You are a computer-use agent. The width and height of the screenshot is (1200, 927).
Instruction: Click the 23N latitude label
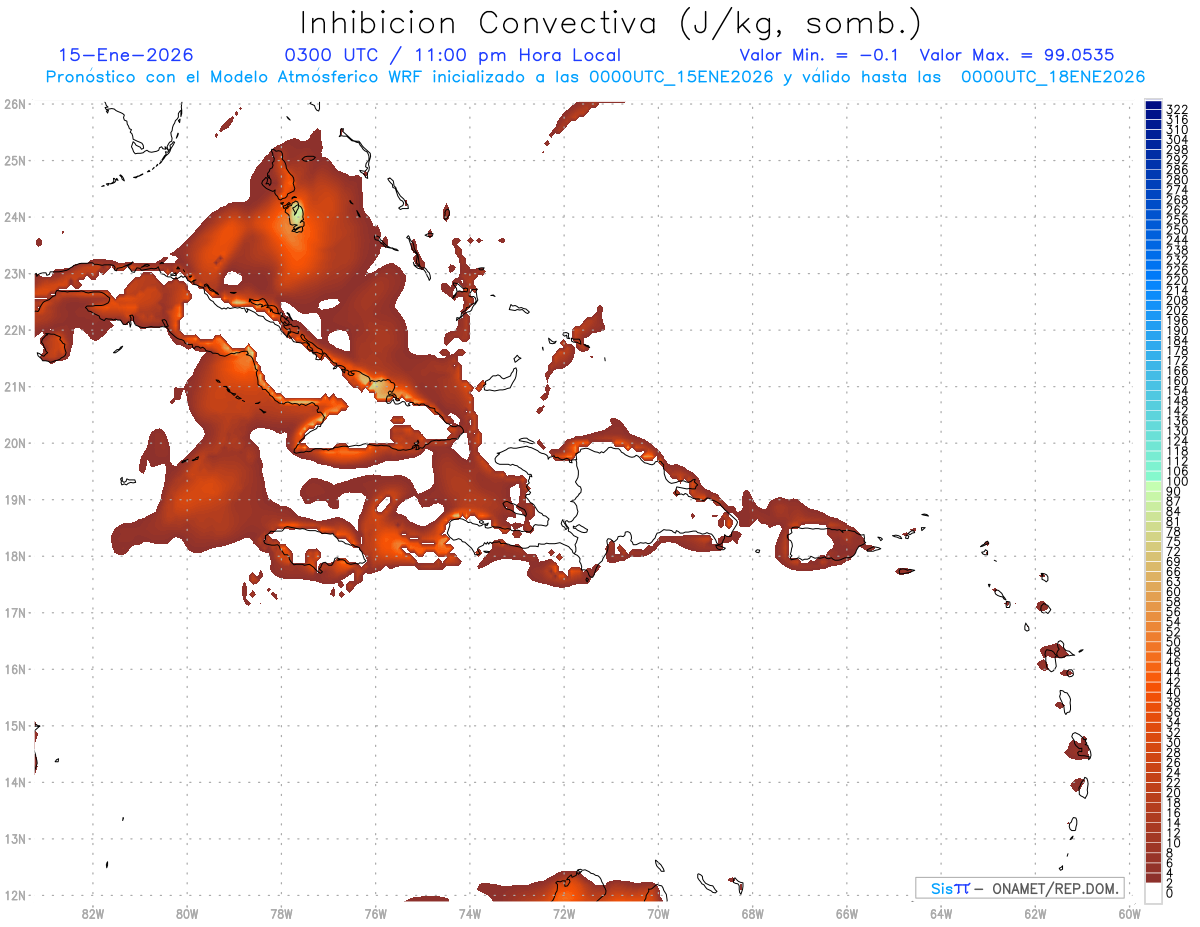pyautogui.click(x=14, y=273)
